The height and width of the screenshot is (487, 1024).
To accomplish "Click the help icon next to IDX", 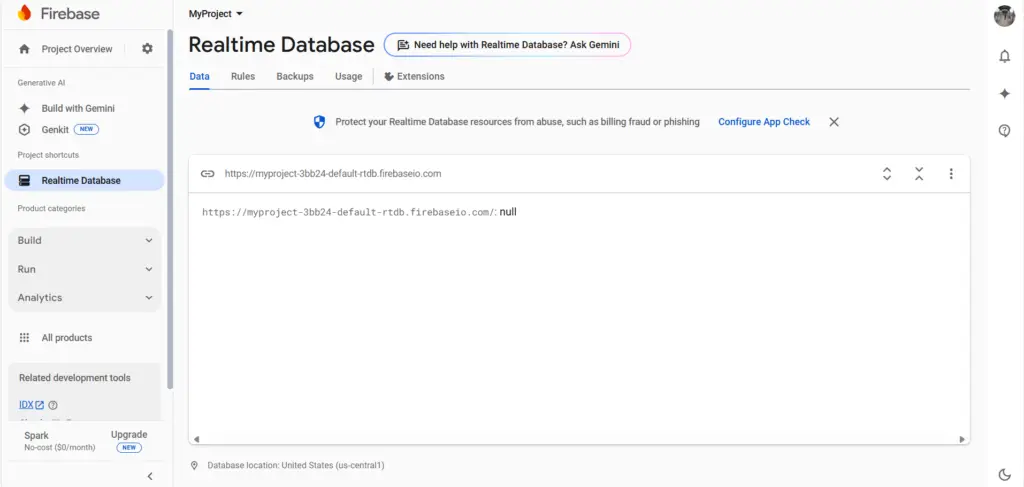I will click(x=53, y=405).
